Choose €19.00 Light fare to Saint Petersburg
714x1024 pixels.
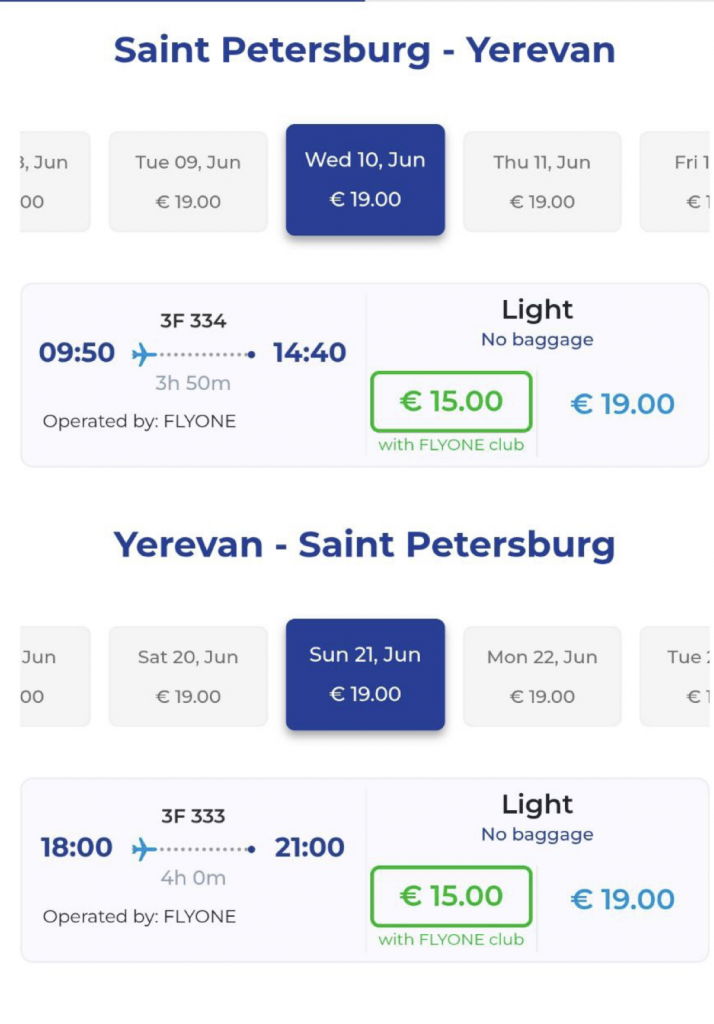622,899
